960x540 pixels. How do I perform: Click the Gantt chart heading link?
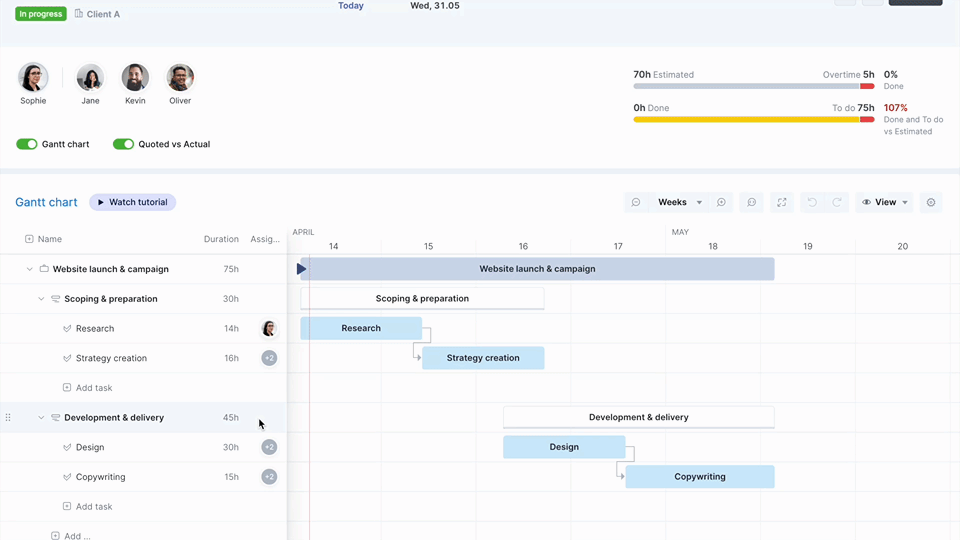click(47, 202)
